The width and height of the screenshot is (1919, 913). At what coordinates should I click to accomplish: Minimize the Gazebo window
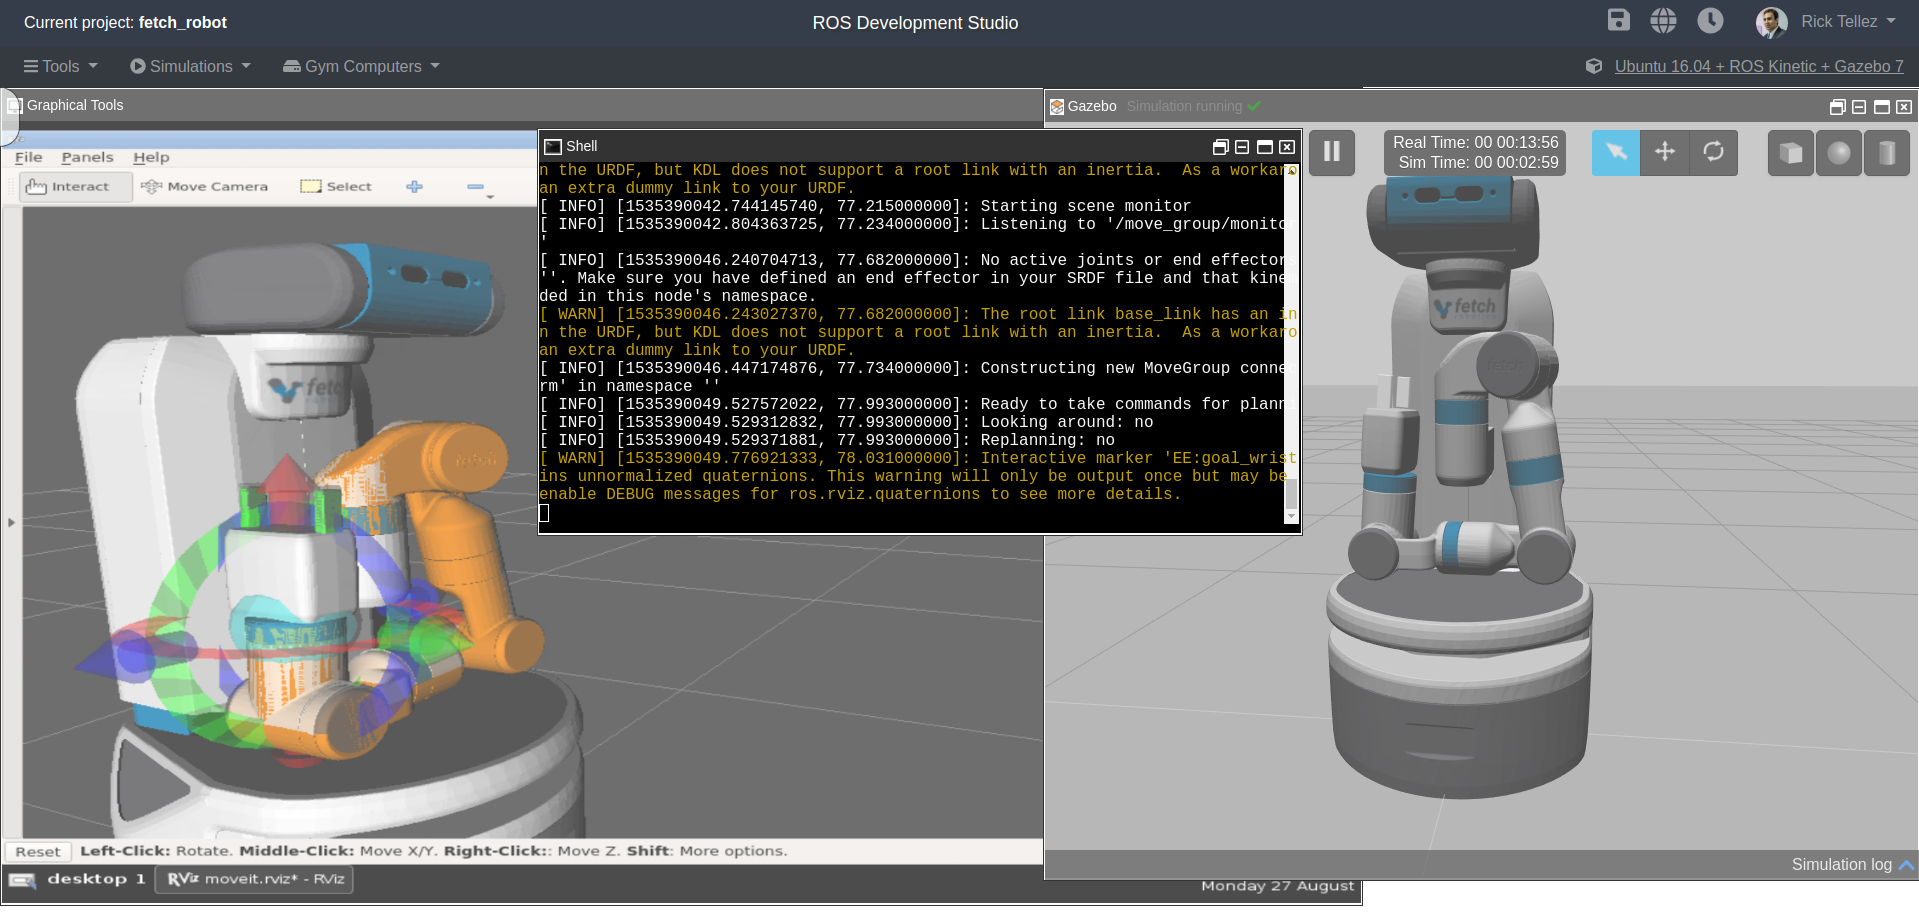coord(1859,107)
